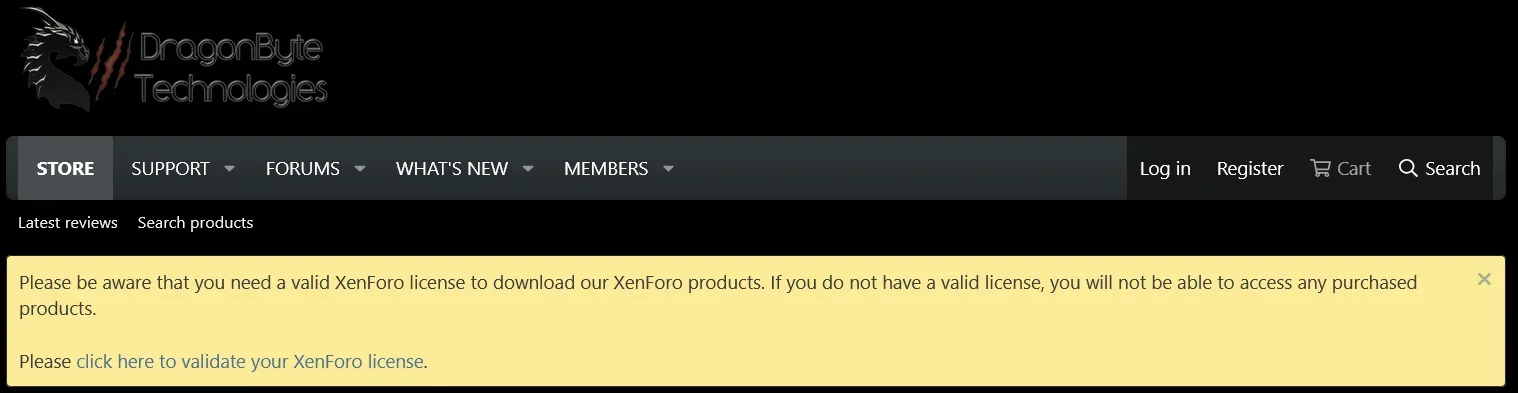Viewport: 1518px width, 393px height.
Task: Expand the FORUMS dropdown arrow
Action: click(x=360, y=169)
